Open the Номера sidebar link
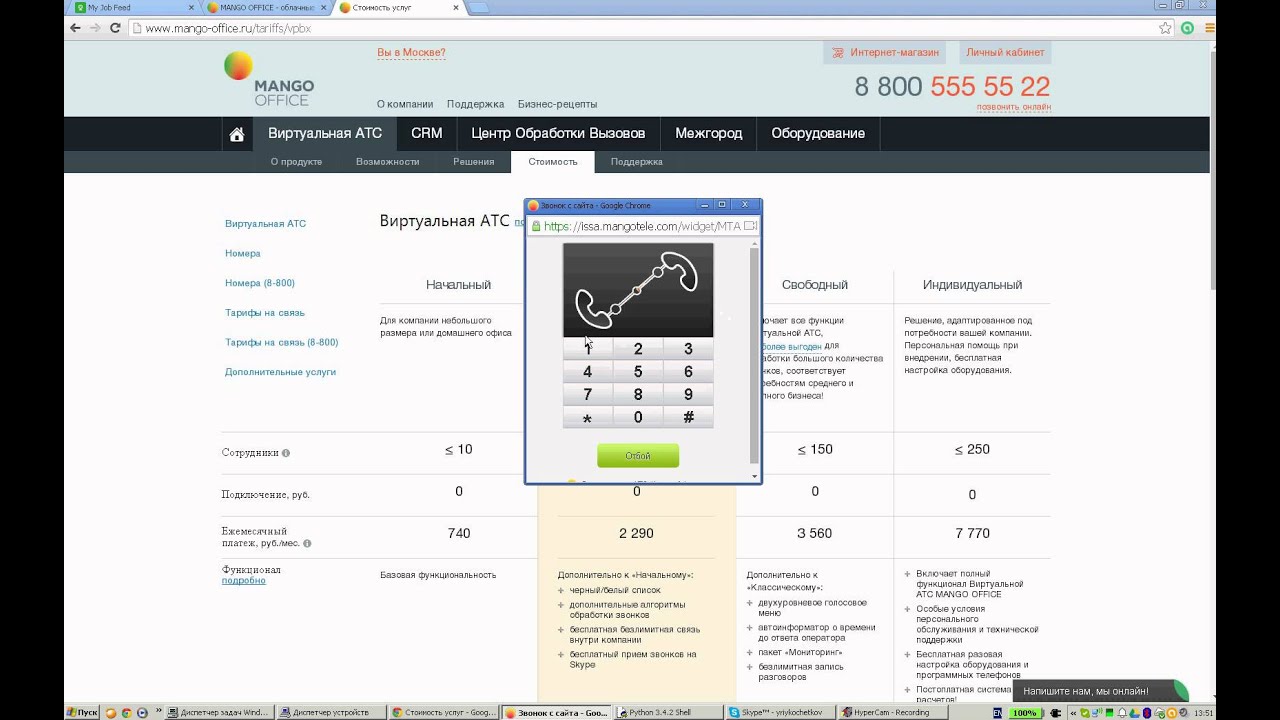 (x=243, y=254)
